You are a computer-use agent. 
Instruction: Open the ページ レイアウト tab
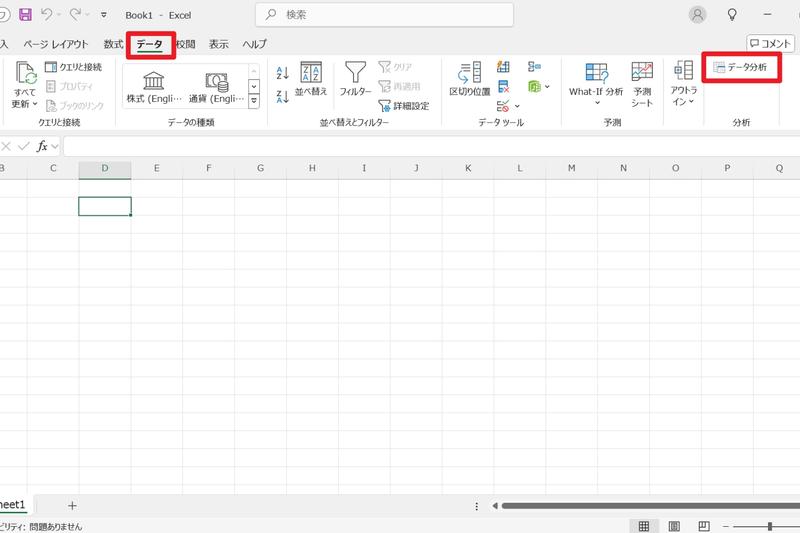pyautogui.click(x=56, y=44)
